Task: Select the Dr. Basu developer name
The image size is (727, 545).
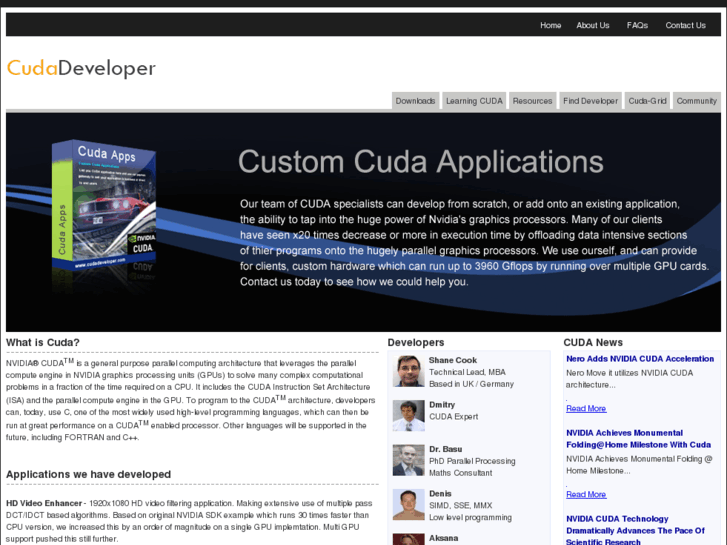Action: pyautogui.click(x=445, y=449)
